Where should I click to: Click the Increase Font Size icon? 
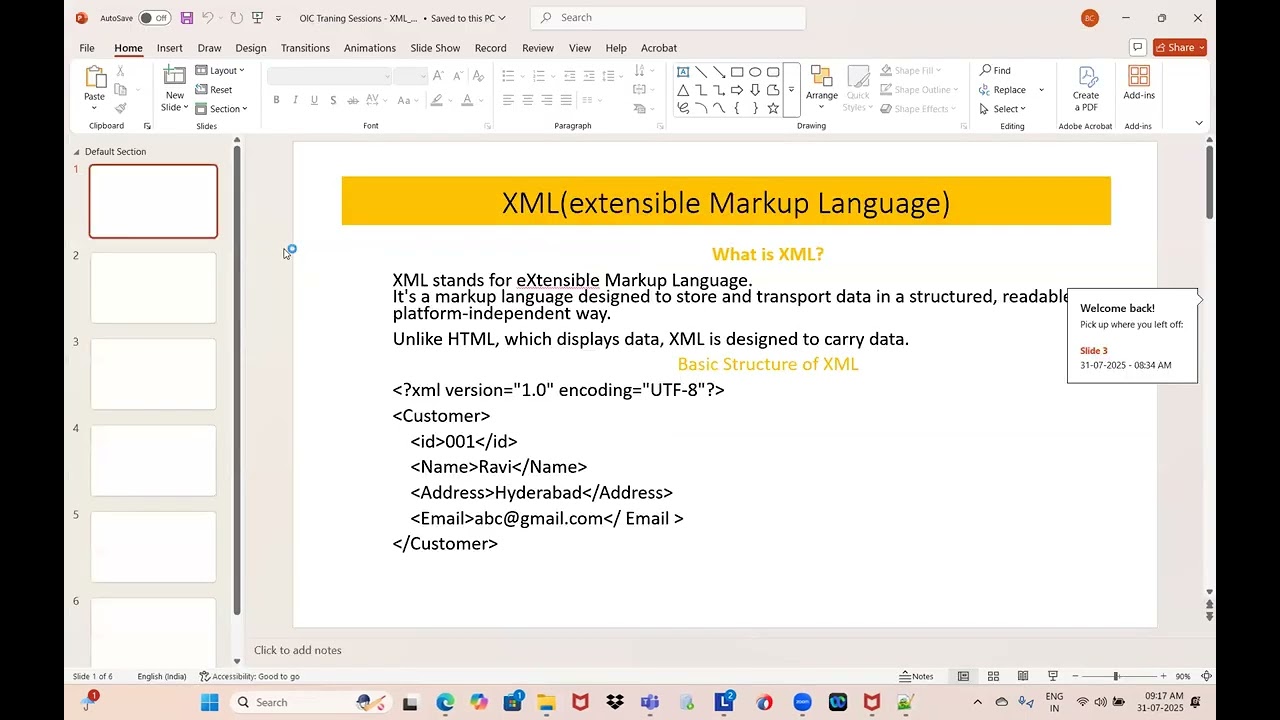coord(440,76)
